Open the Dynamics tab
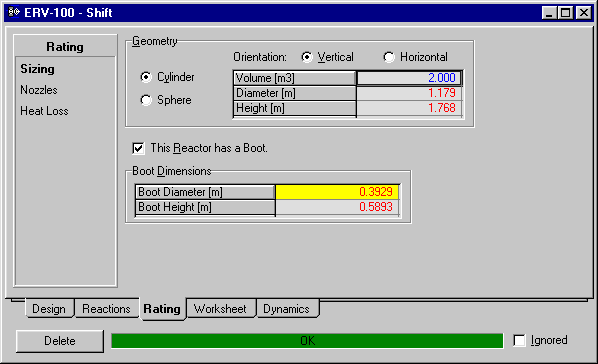Viewport: 598px width, 364px height. (287, 309)
